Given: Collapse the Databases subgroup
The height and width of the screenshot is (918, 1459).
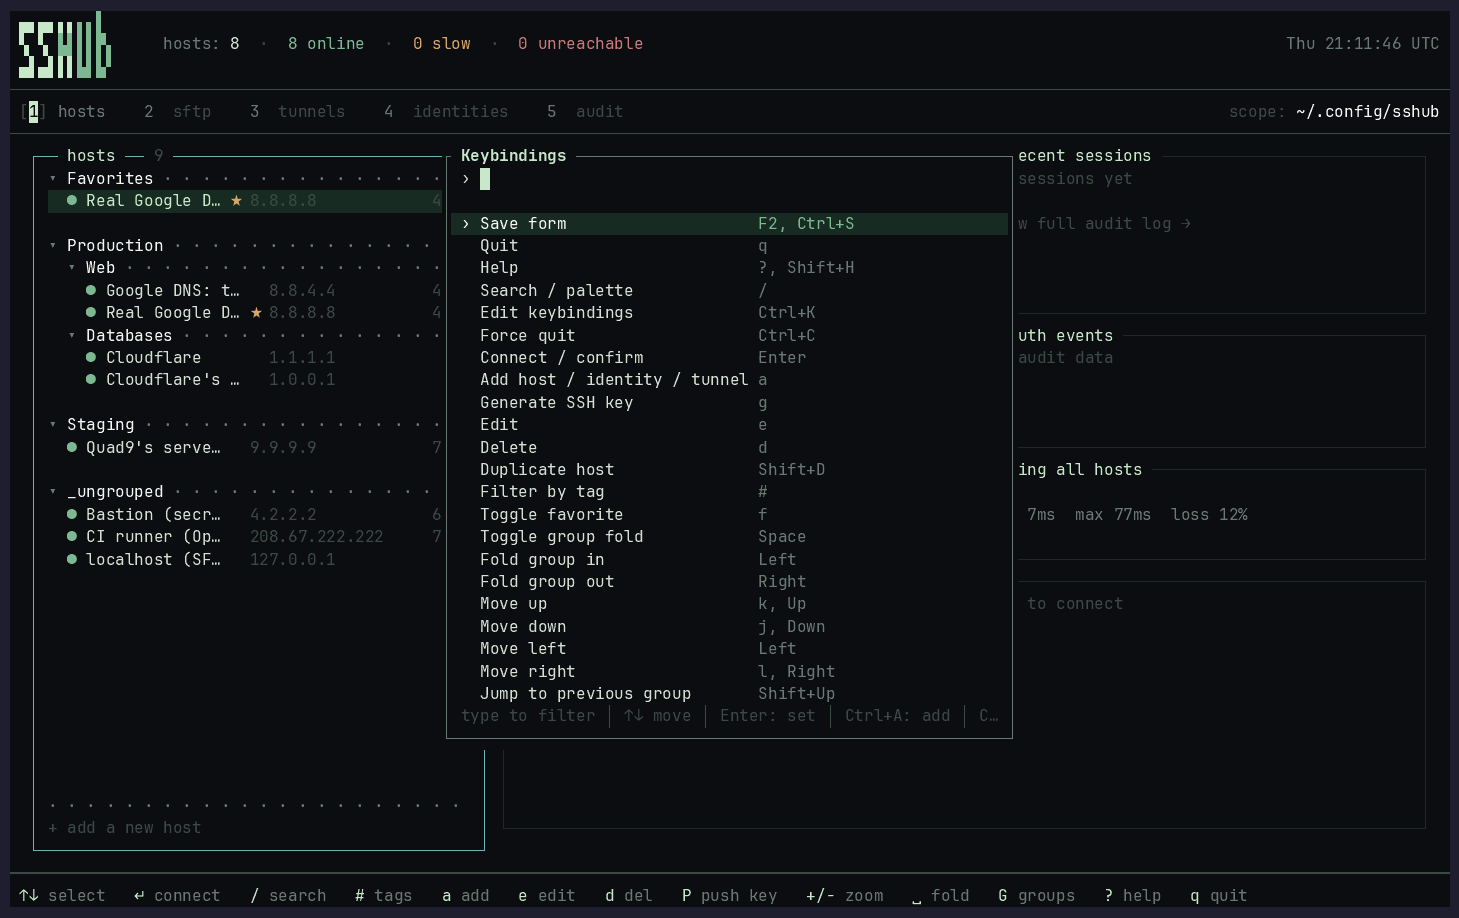Looking at the screenshot, I should pyautogui.click(x=72, y=335).
